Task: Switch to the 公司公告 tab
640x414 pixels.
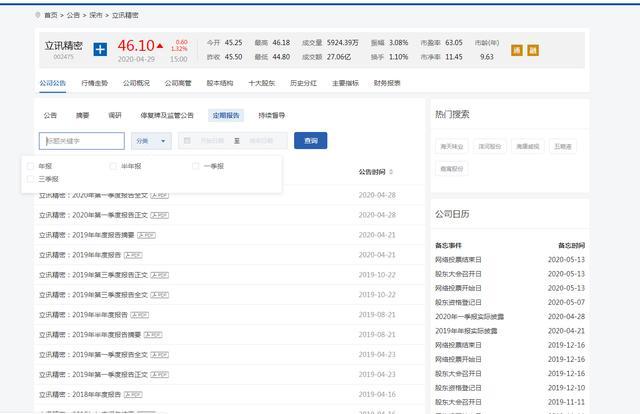Action: tap(53, 83)
